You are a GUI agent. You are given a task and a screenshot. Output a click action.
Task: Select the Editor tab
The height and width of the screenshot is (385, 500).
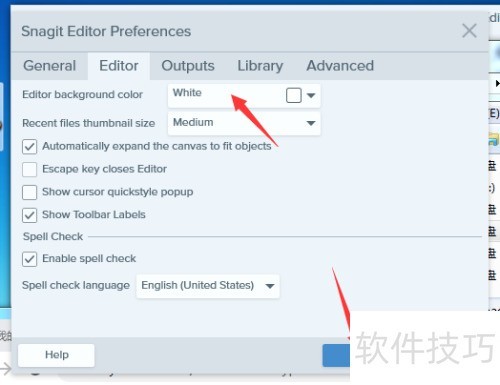(119, 66)
